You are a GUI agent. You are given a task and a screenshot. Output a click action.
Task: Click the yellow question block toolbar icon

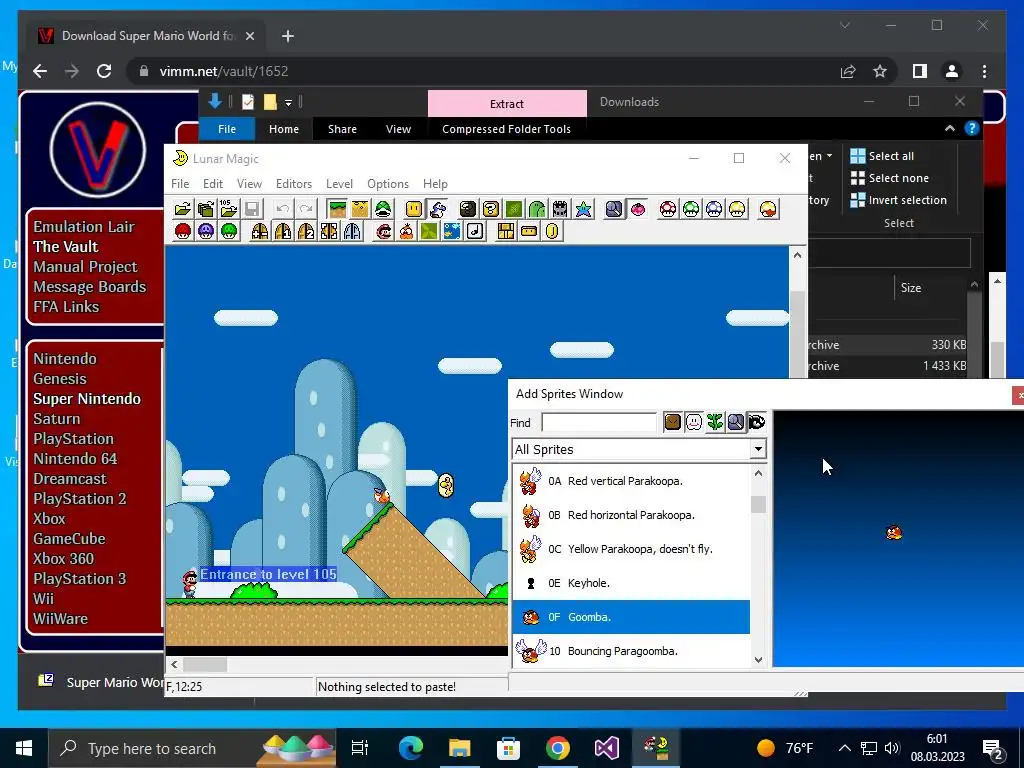[490, 209]
